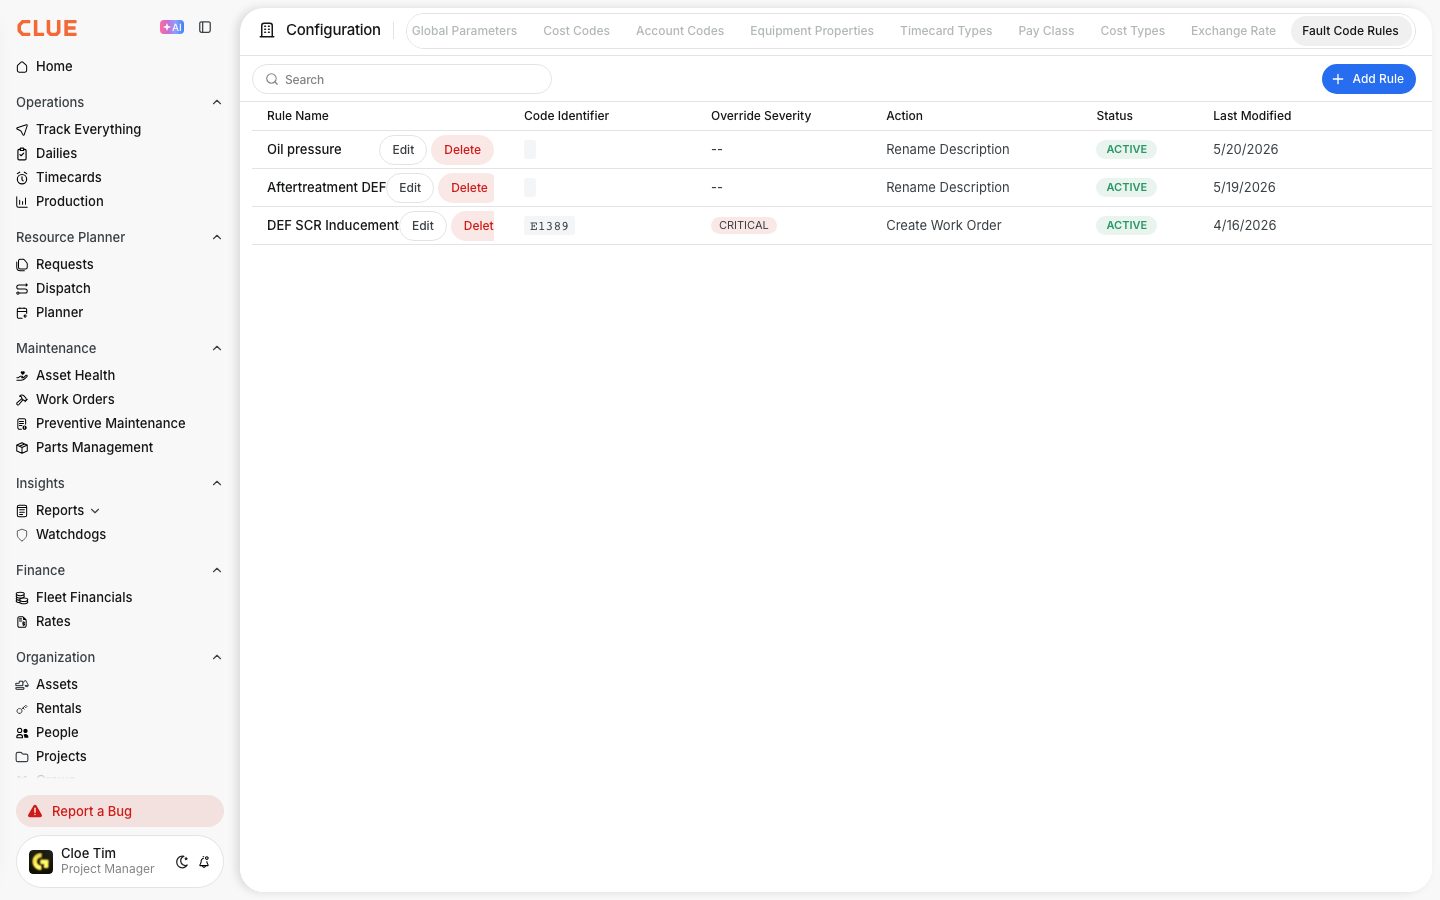Click the Rentals key icon
The image size is (1440, 900).
(x=22, y=709)
